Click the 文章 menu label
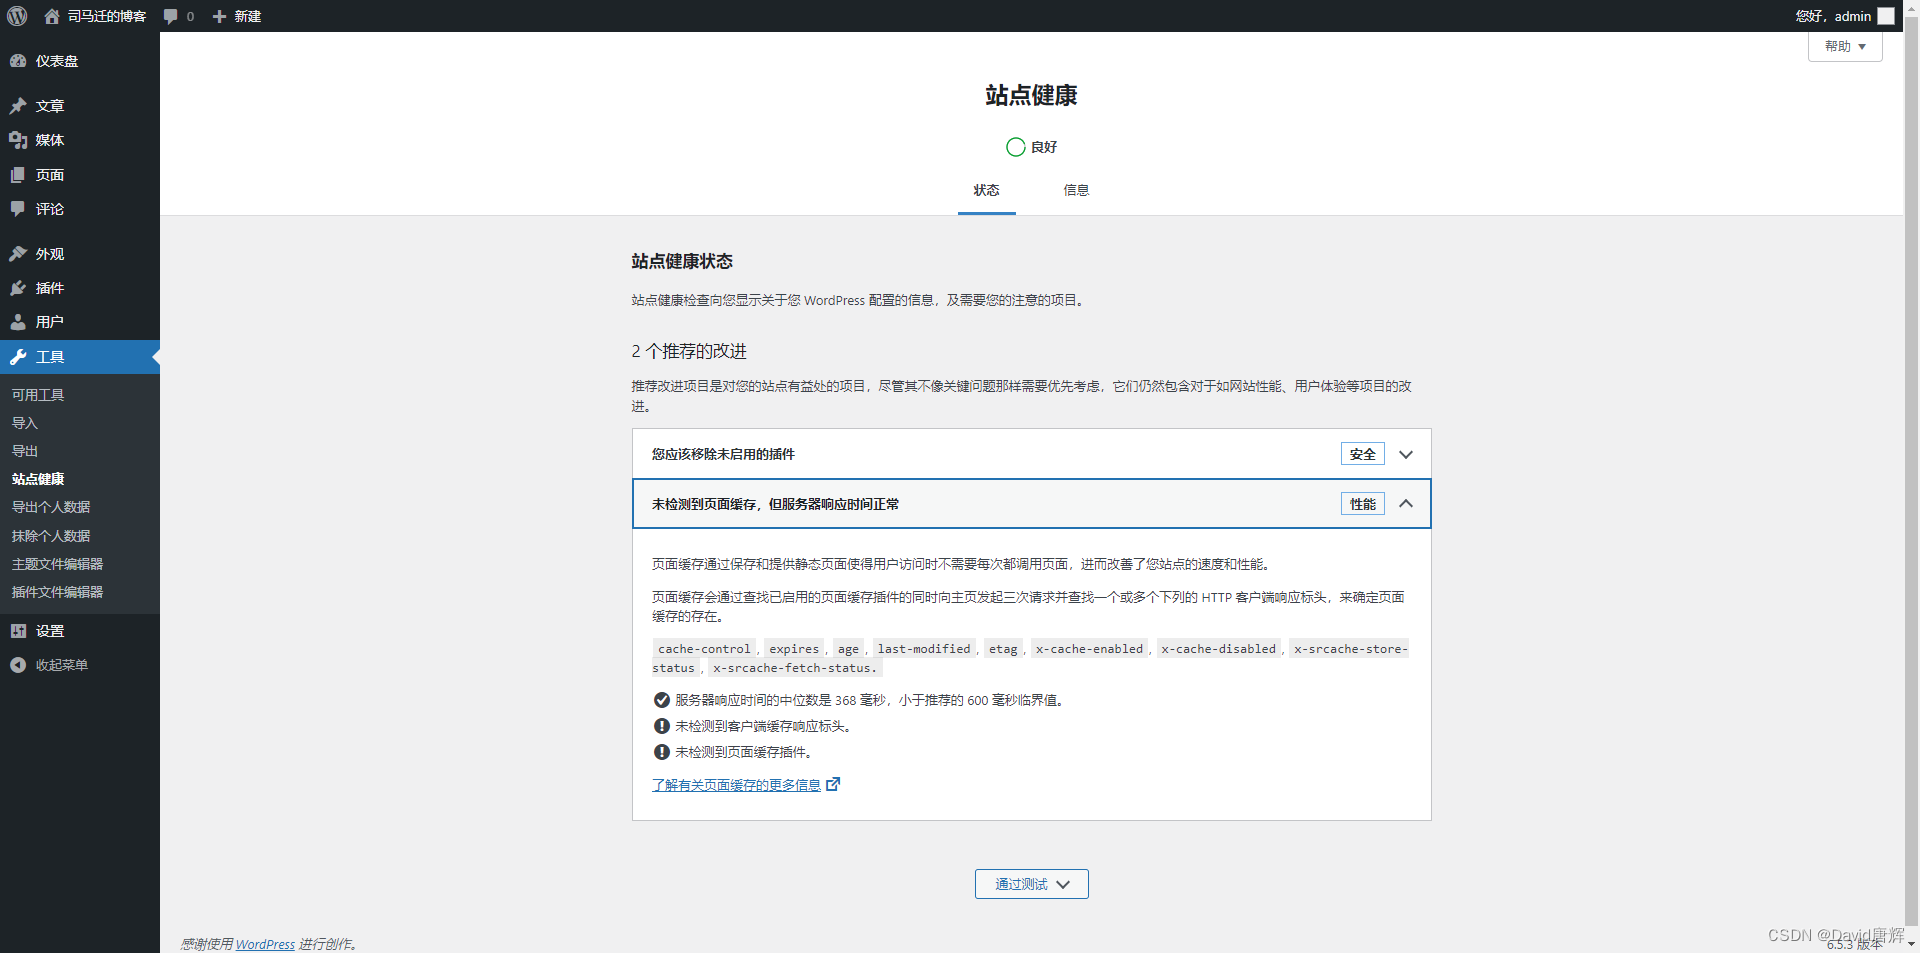The width and height of the screenshot is (1920, 953). pyautogui.click(x=50, y=106)
